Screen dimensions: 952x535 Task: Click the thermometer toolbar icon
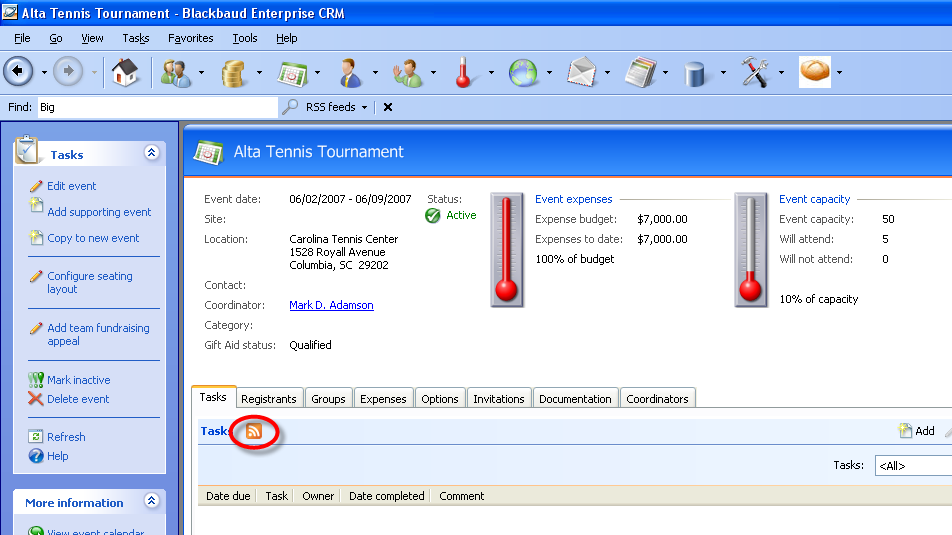(x=463, y=72)
